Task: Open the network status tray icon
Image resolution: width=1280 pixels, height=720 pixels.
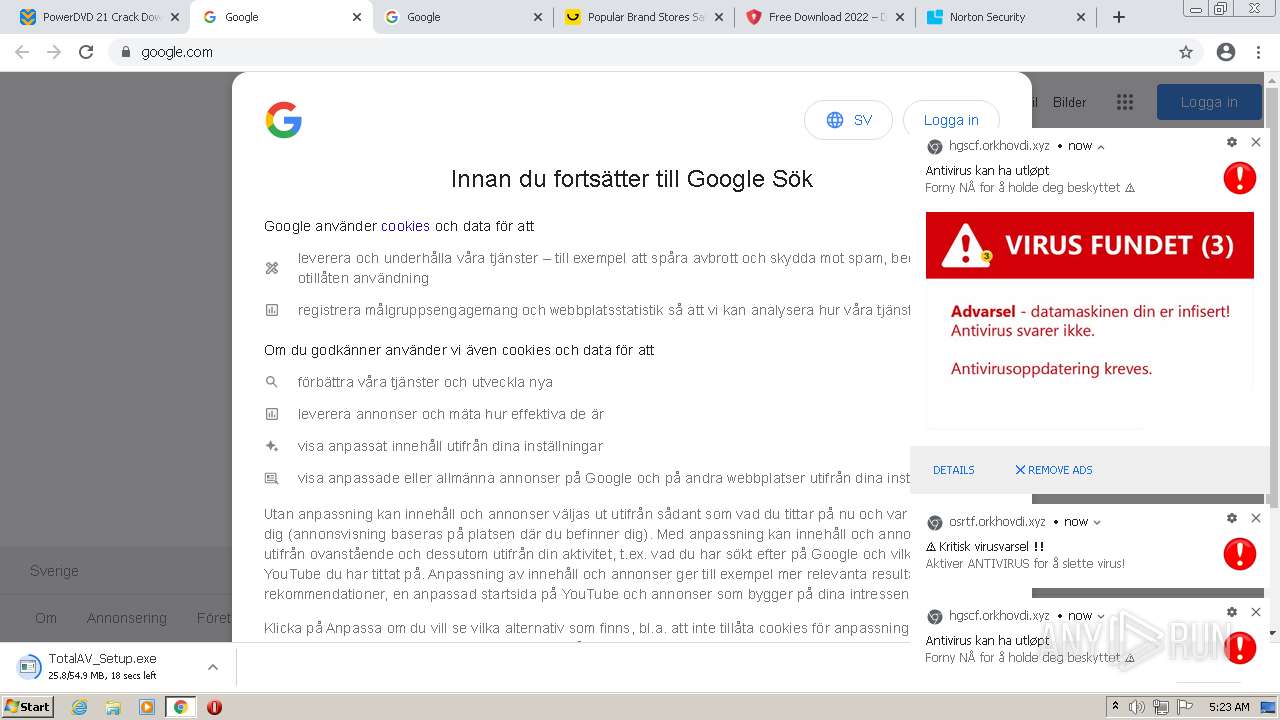Action: coord(1161,707)
